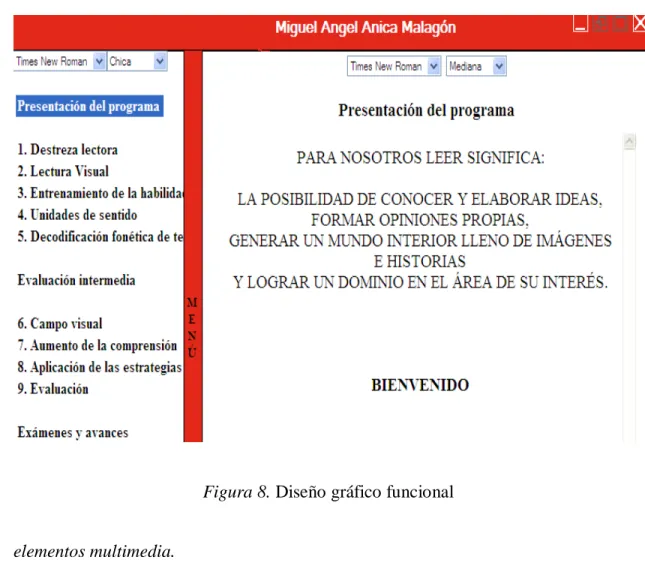Go to Exámenes y avances
The width and height of the screenshot is (645, 566).
(73, 432)
